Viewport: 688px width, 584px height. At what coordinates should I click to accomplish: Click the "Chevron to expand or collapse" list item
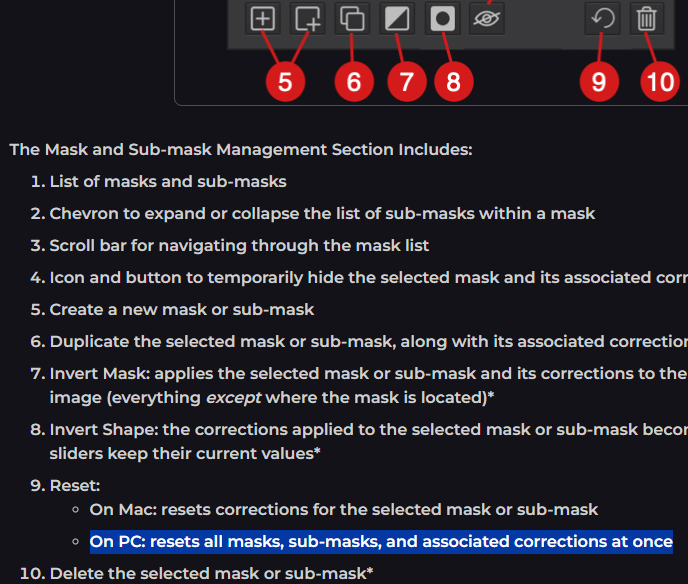pos(322,214)
